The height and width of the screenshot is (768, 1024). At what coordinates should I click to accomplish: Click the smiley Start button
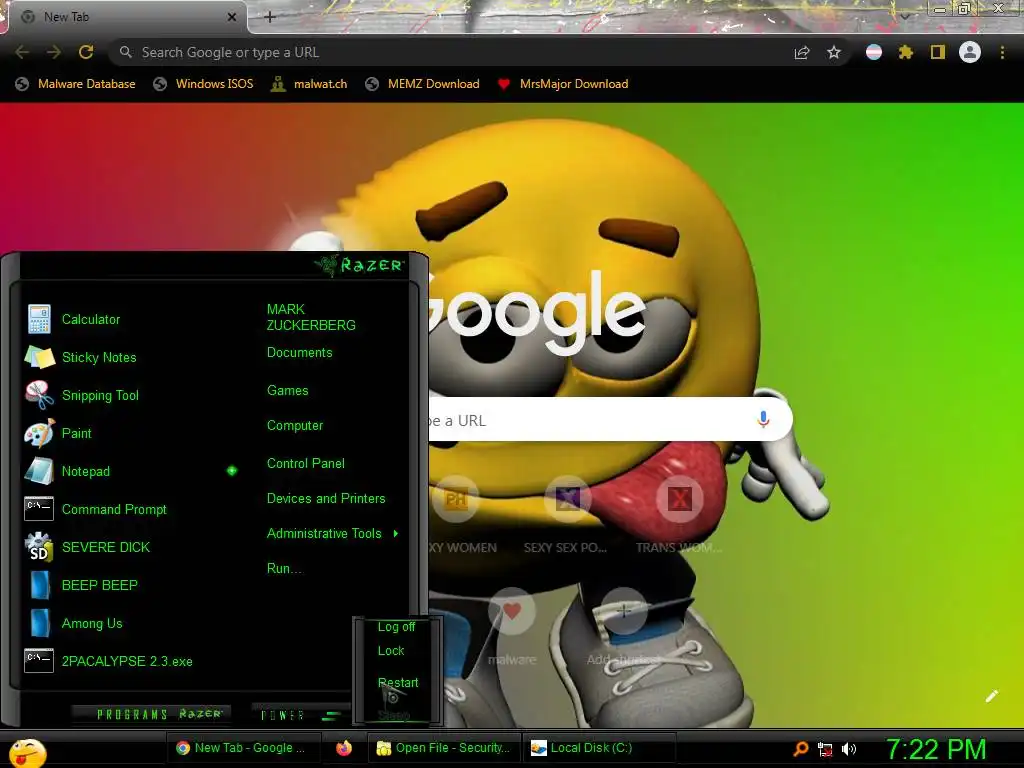pos(27,752)
